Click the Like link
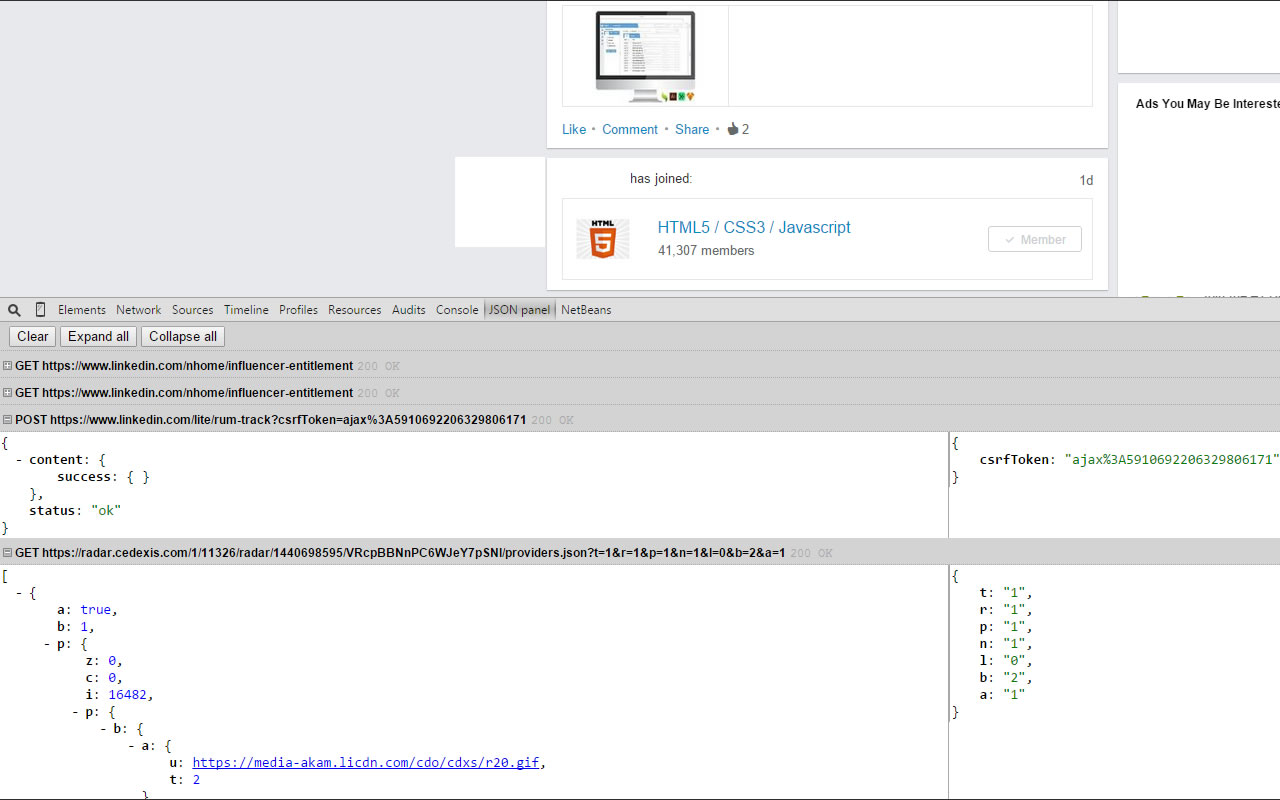This screenshot has height=800, width=1280. tap(574, 129)
